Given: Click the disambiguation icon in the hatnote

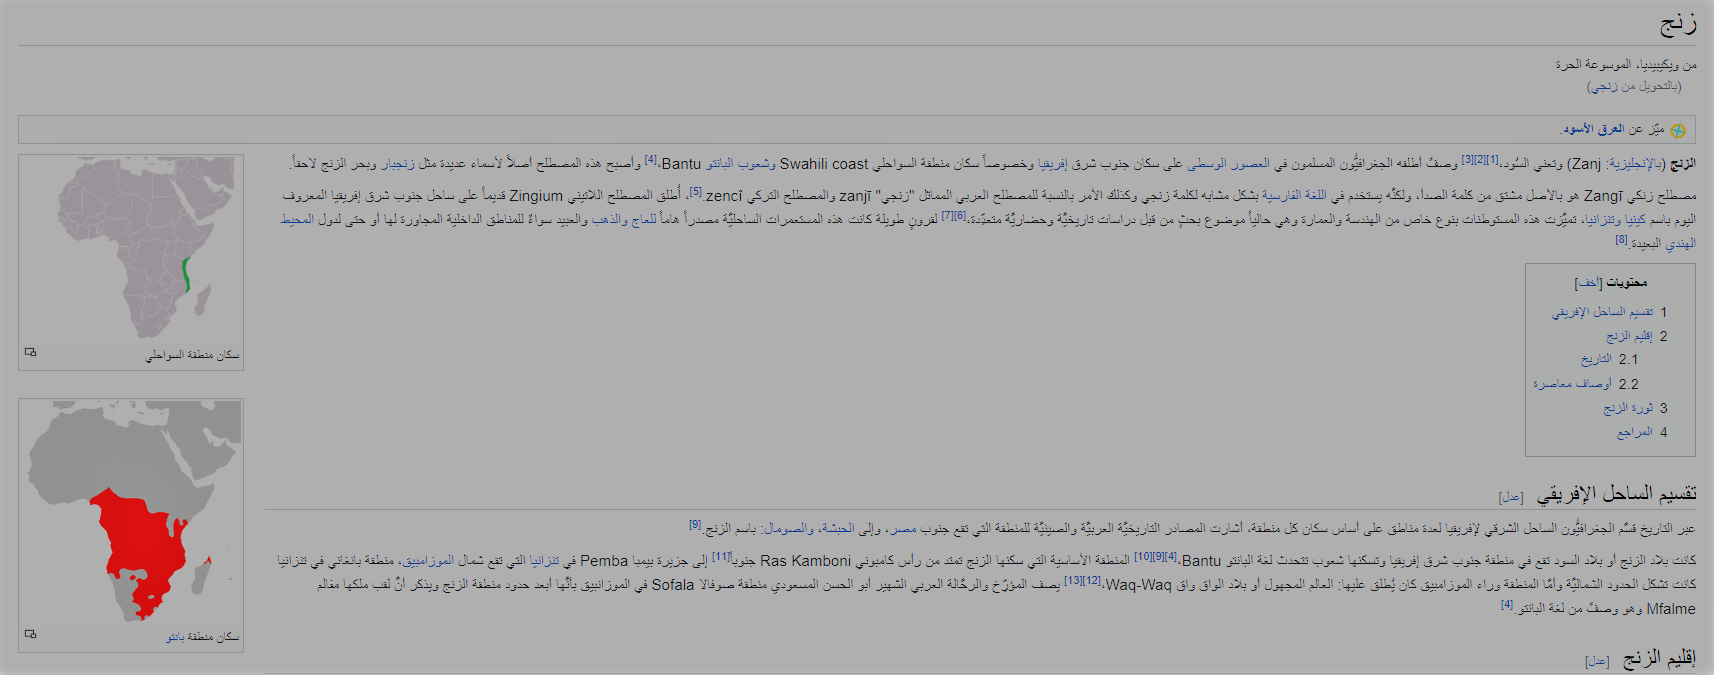Looking at the screenshot, I should pyautogui.click(x=1677, y=130).
